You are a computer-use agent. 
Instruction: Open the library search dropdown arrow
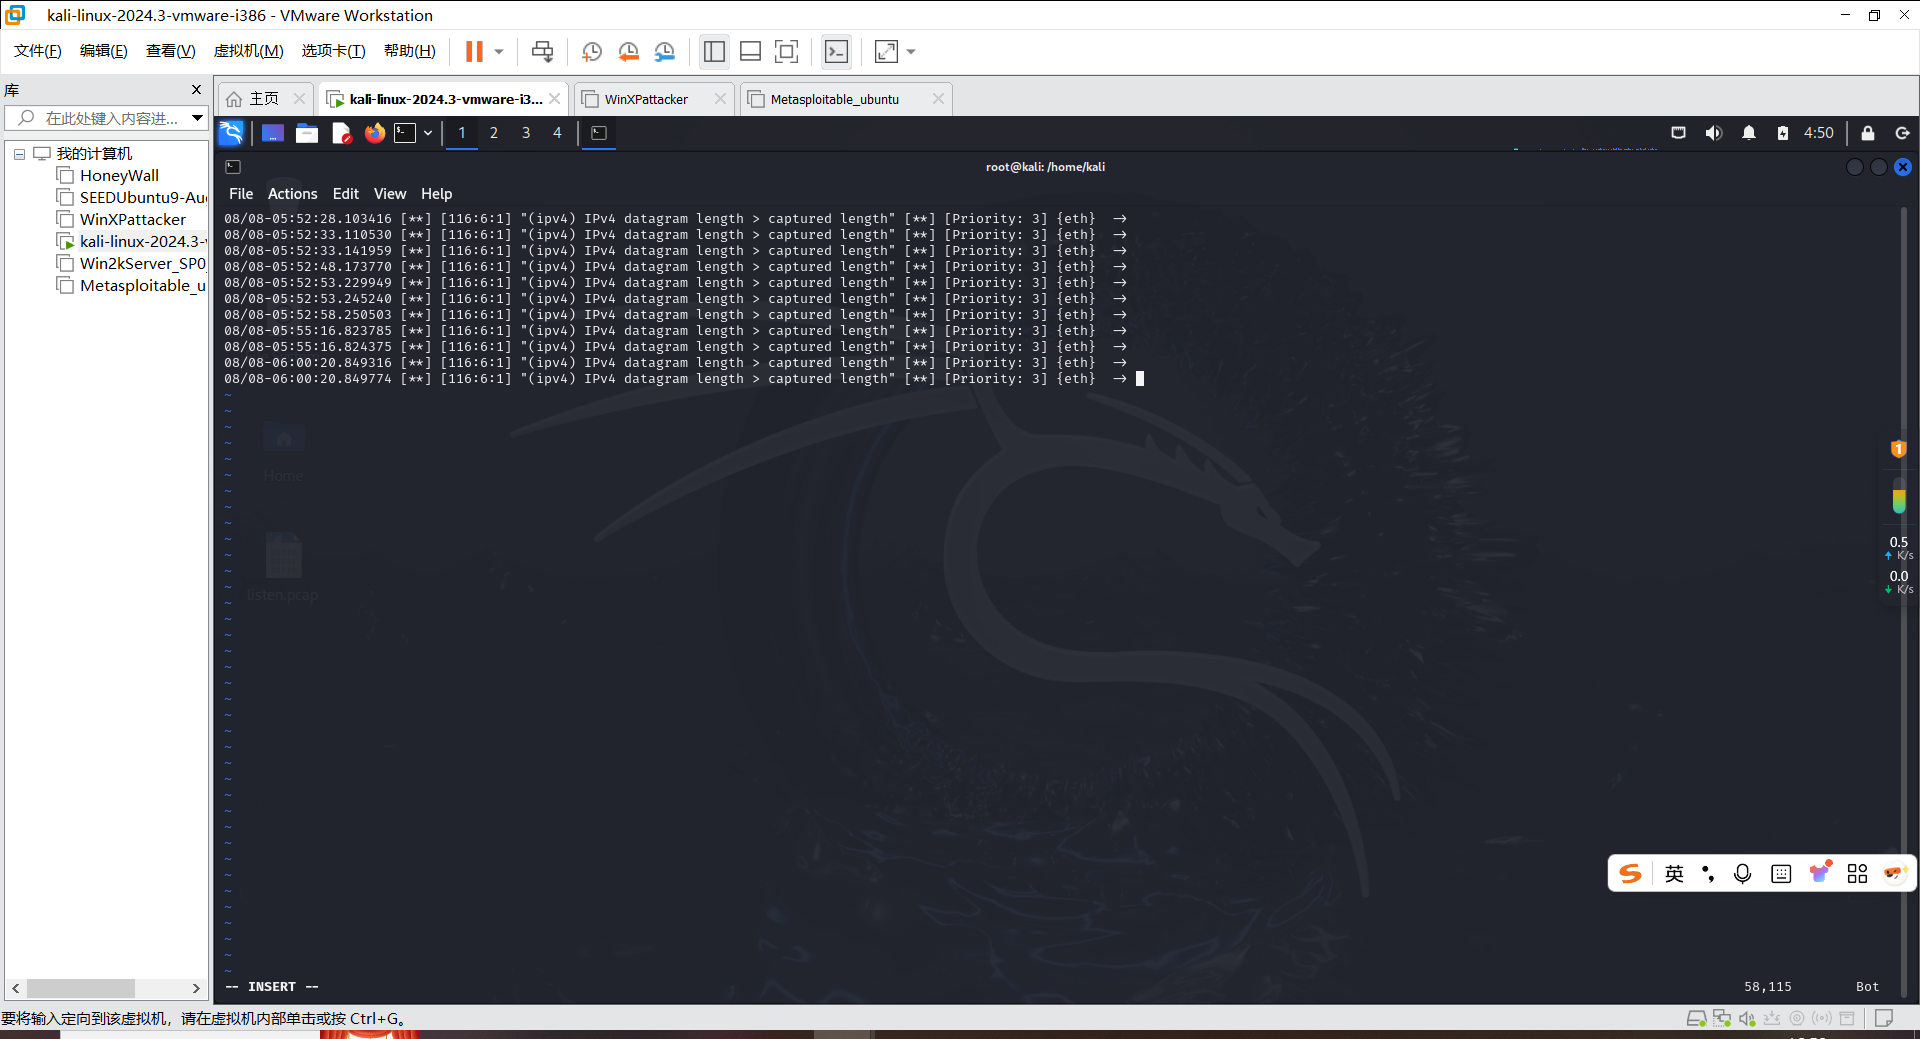click(198, 118)
